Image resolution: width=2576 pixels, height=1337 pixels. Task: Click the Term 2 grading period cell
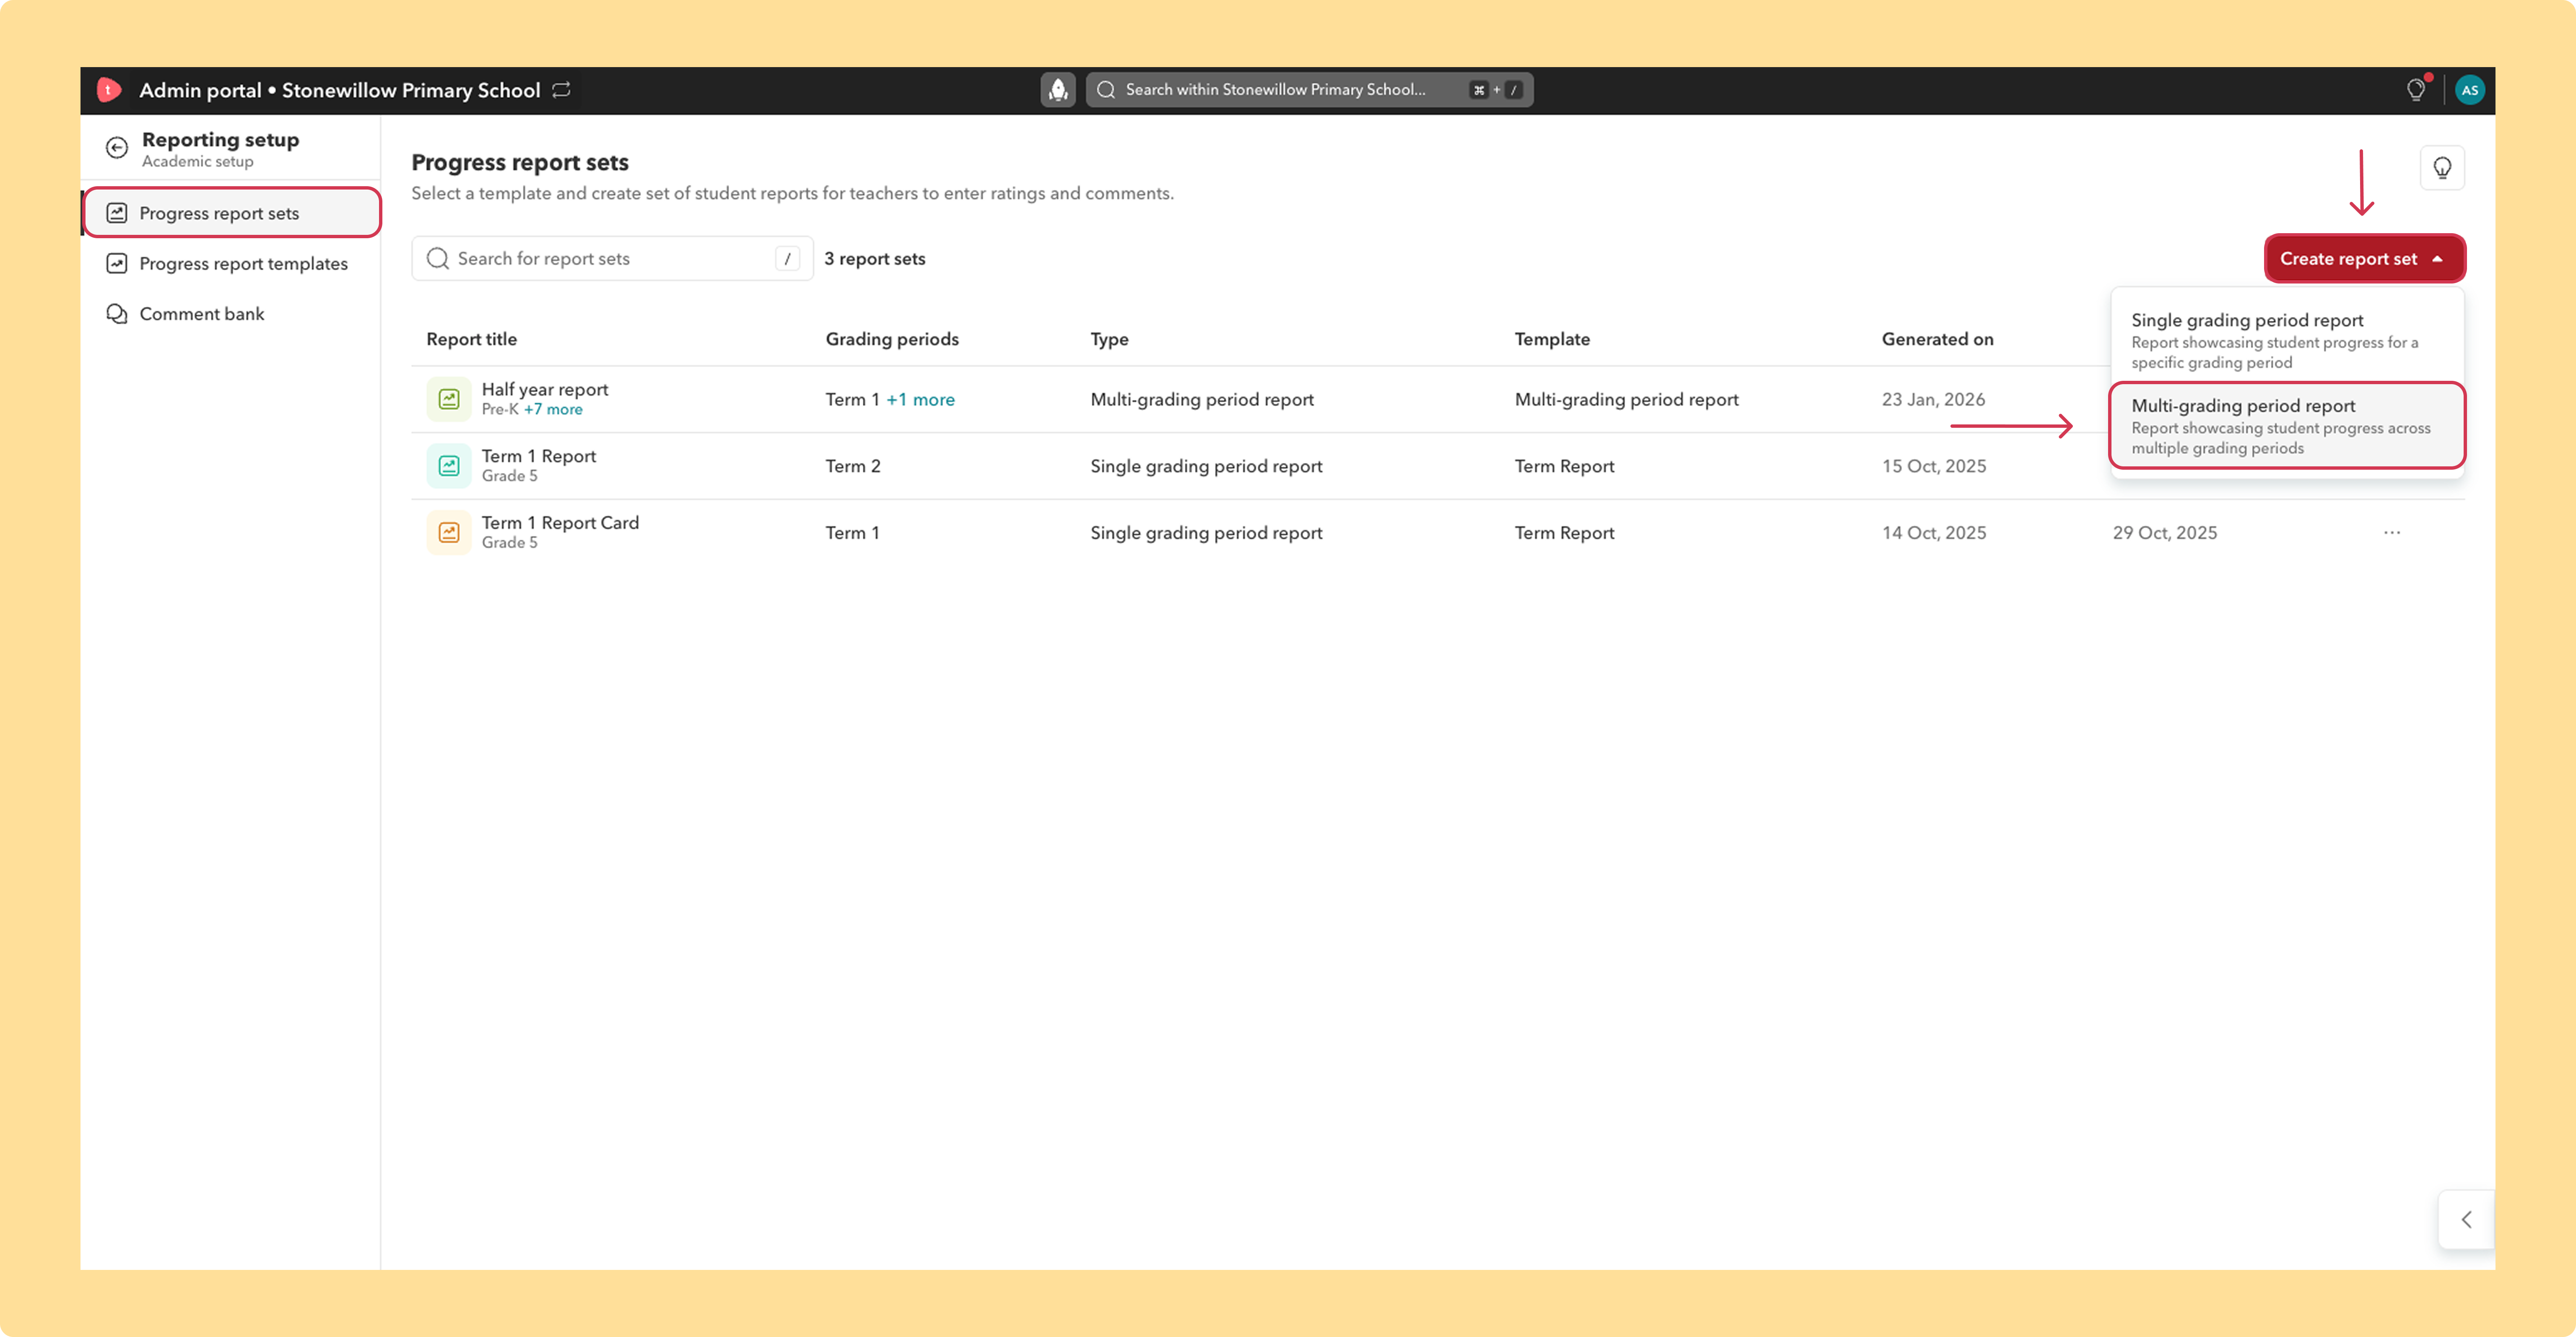(853, 467)
